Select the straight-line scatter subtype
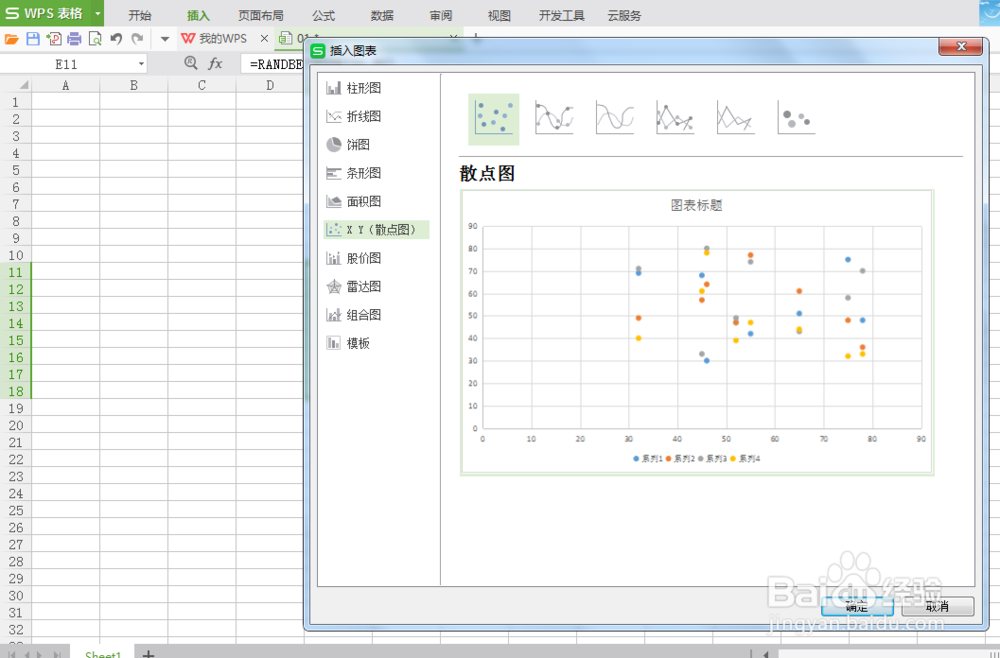This screenshot has height=658, width=1000. [x=675, y=118]
